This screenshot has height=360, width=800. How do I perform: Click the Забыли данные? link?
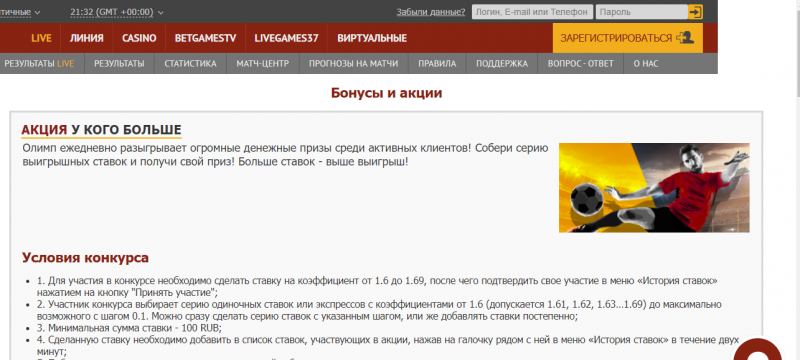431,12
